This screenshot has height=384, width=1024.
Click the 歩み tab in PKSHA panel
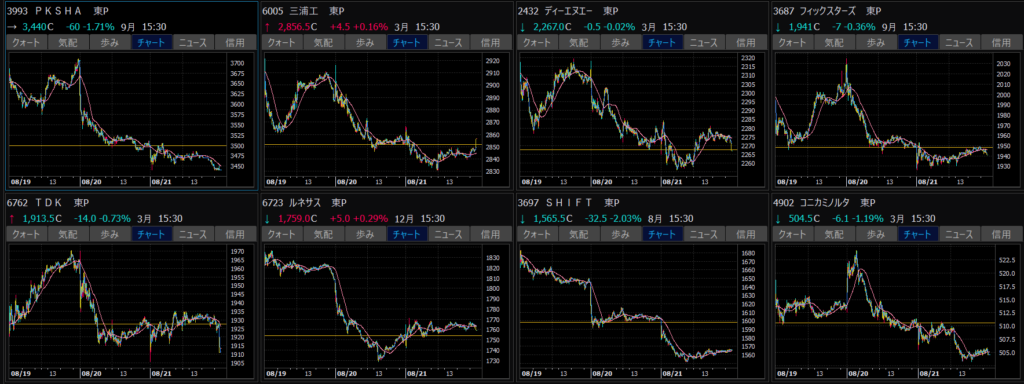(109, 43)
